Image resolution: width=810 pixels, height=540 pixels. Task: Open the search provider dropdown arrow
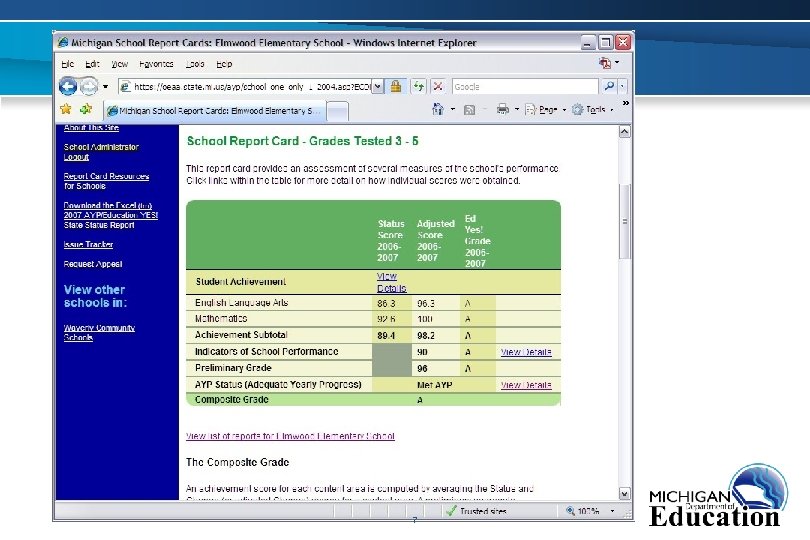[x=622, y=86]
